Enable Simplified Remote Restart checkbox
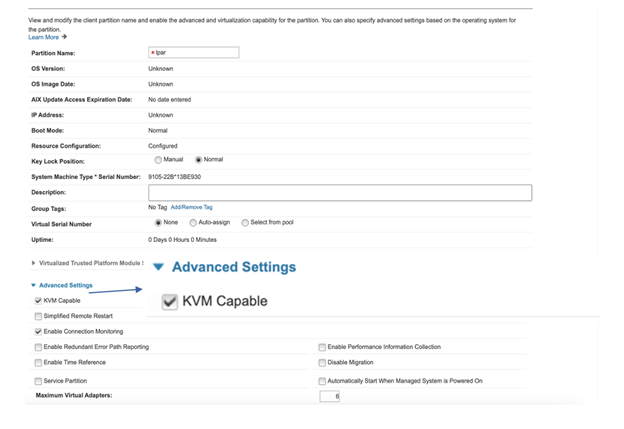624x429 pixels. pos(38,316)
